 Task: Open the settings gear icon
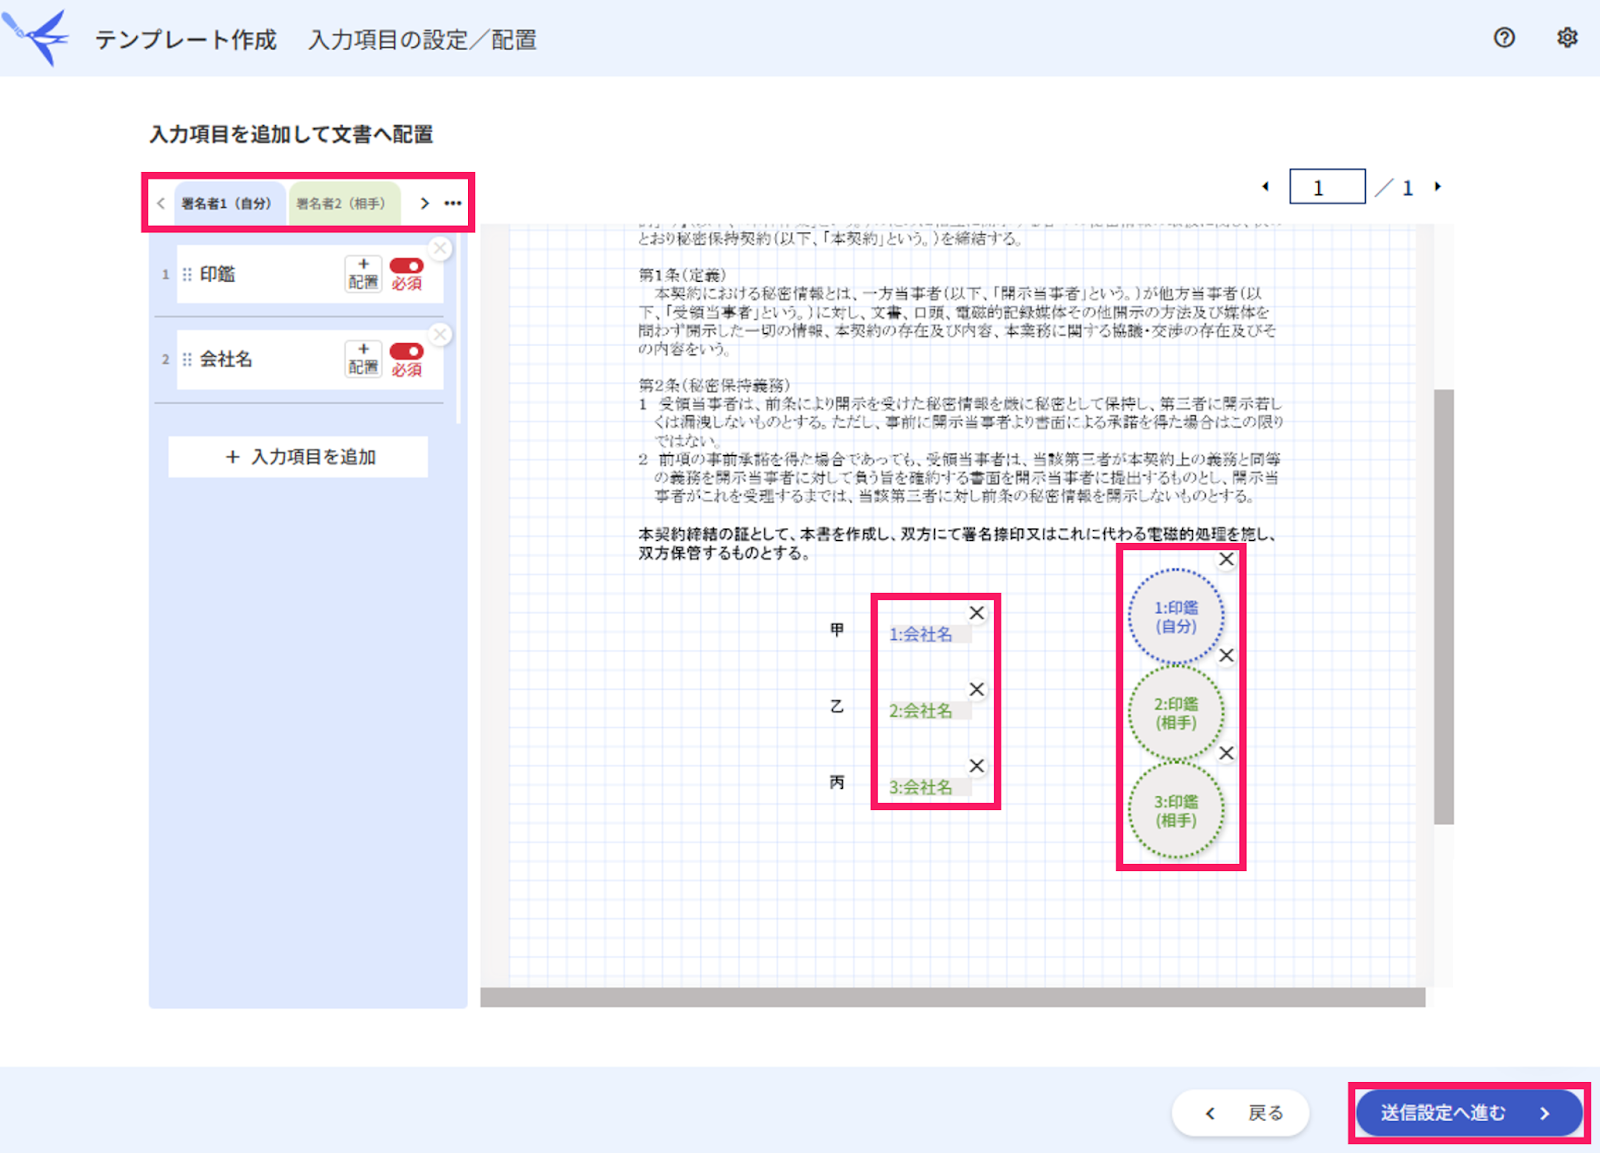[x=1567, y=38]
